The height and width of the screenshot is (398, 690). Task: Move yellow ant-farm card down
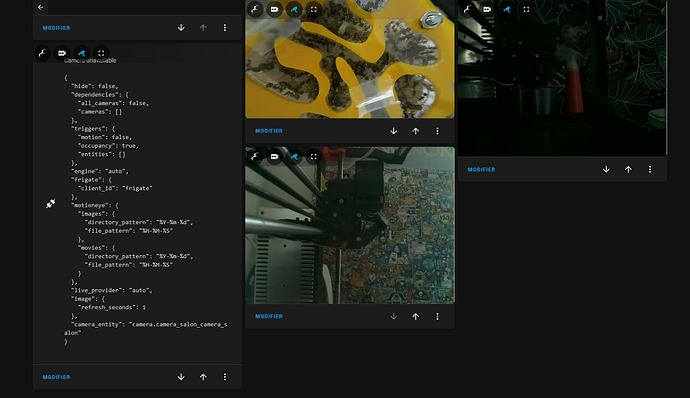point(393,131)
